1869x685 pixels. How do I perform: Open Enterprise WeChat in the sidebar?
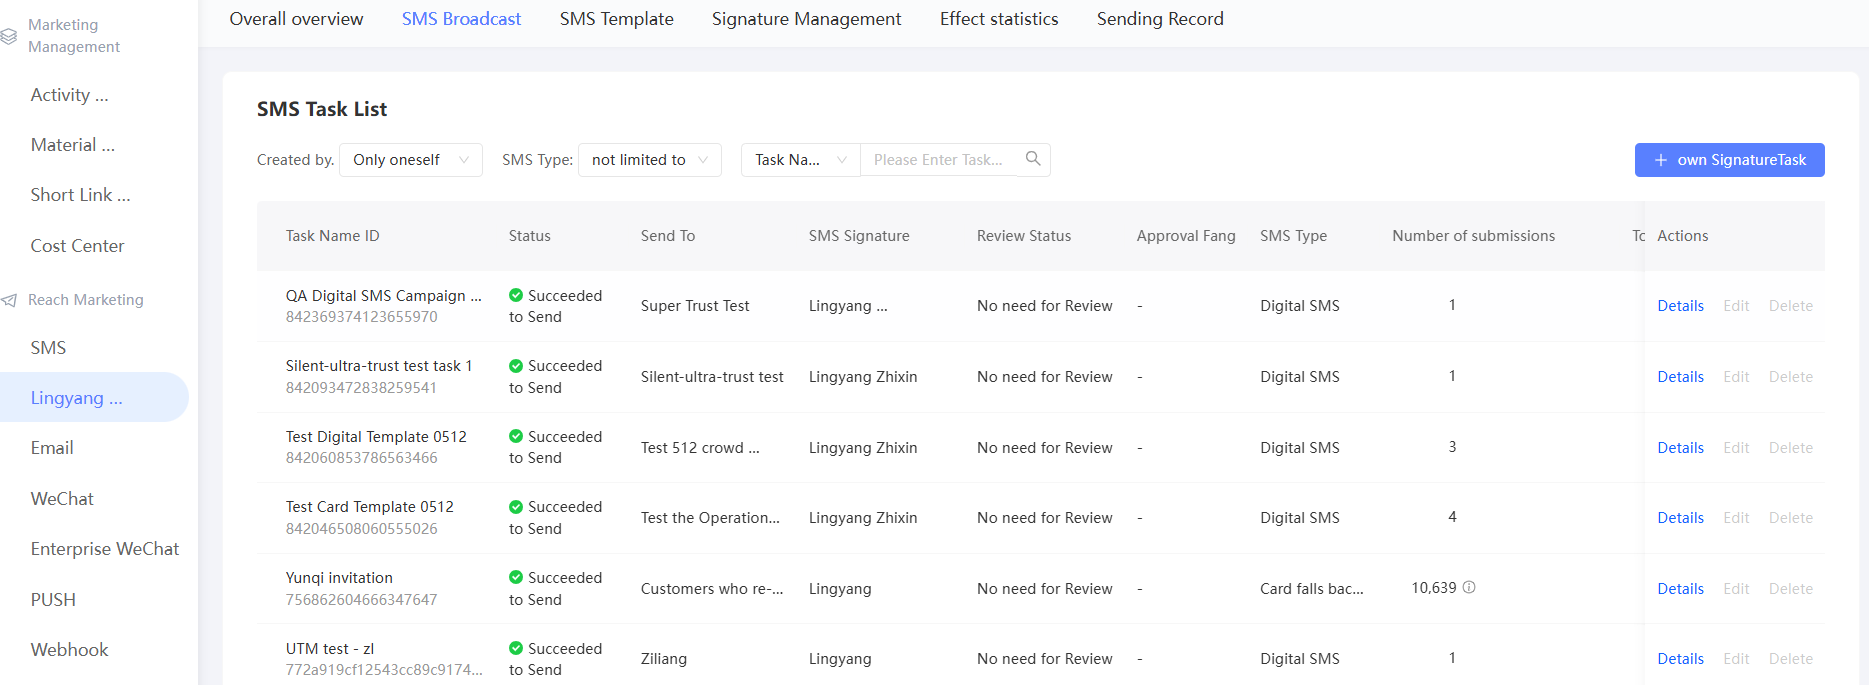[x=105, y=549]
